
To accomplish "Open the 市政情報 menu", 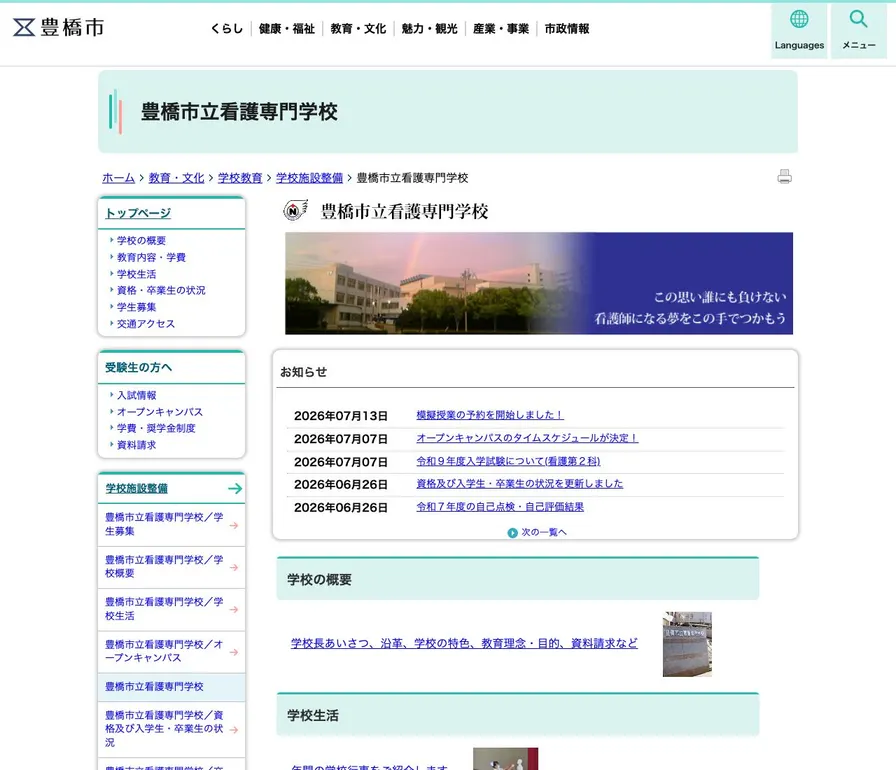I will tap(567, 29).
